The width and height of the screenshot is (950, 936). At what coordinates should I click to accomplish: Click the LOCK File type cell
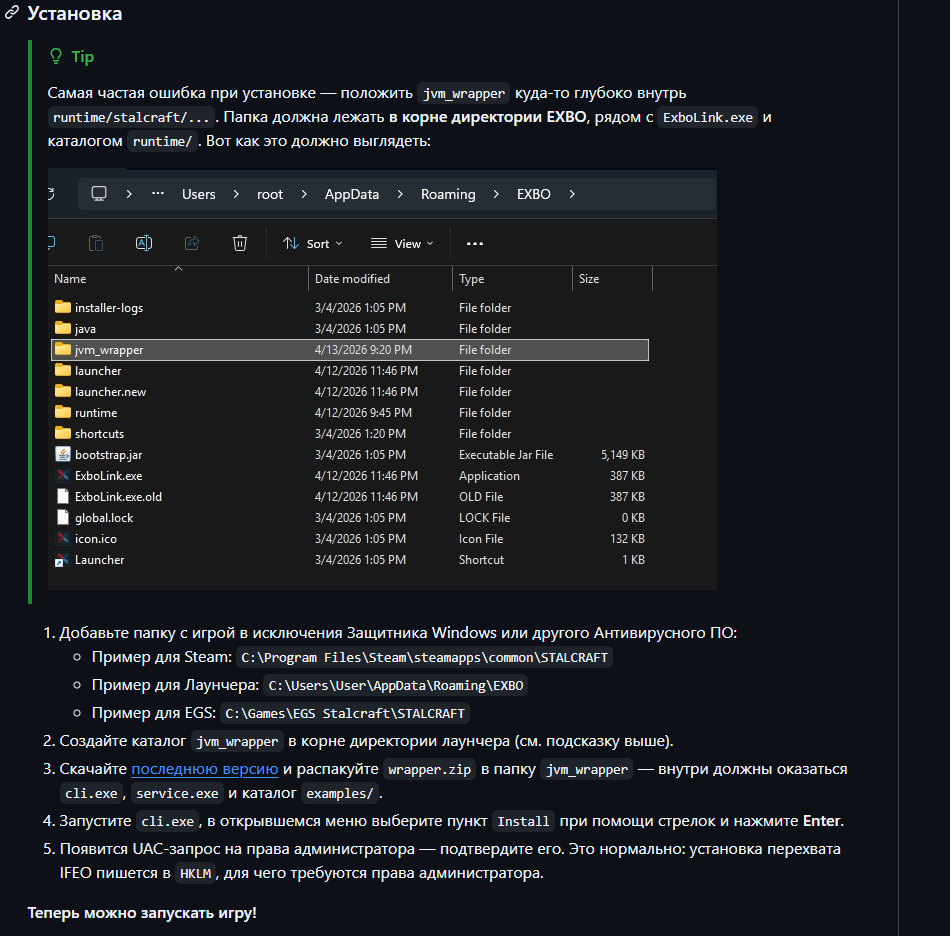485,517
